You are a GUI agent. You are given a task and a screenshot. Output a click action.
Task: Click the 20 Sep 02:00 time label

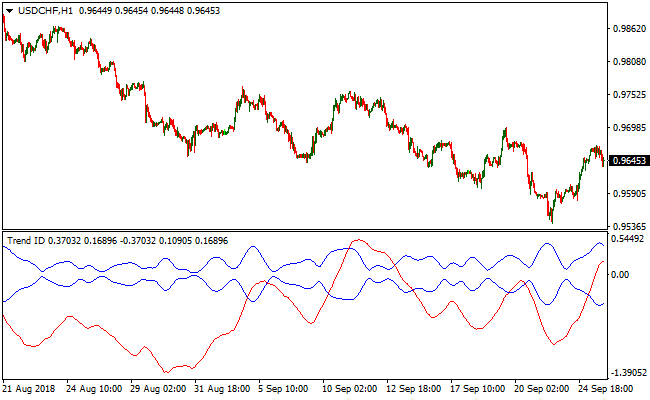pos(541,389)
